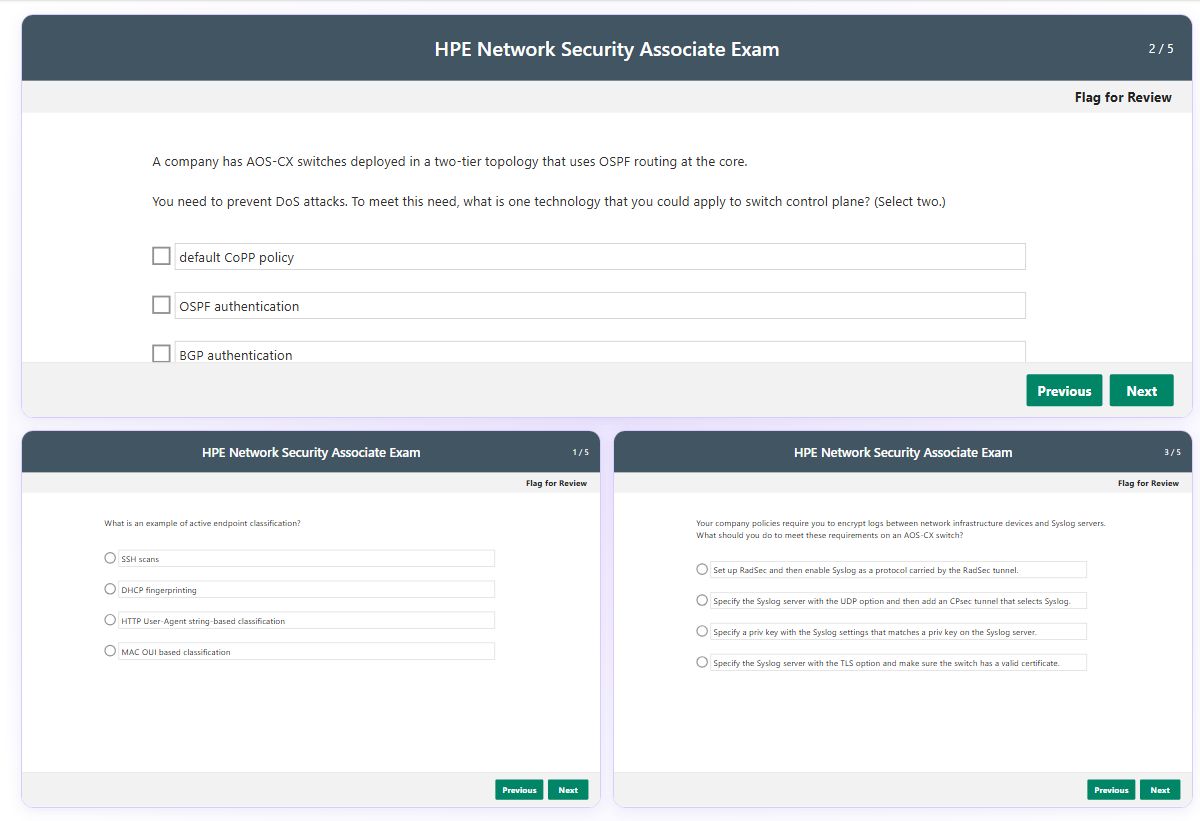Select the TLS option valid certificate answer
The image size is (1200, 821).
702,662
